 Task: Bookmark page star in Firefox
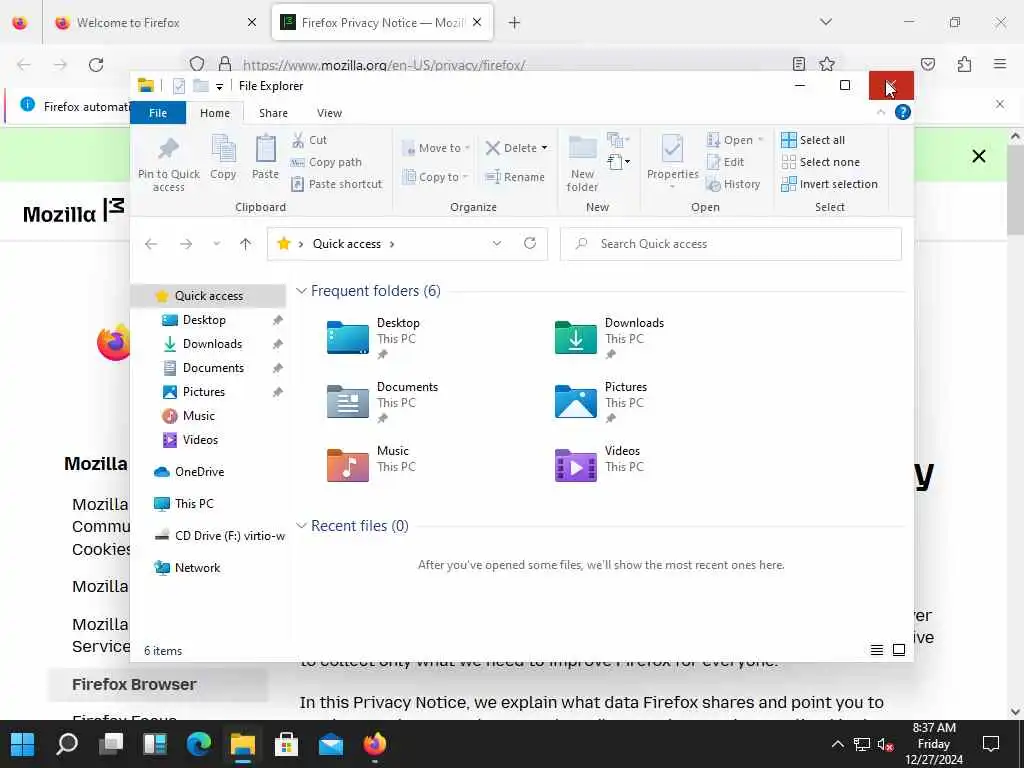click(x=827, y=64)
